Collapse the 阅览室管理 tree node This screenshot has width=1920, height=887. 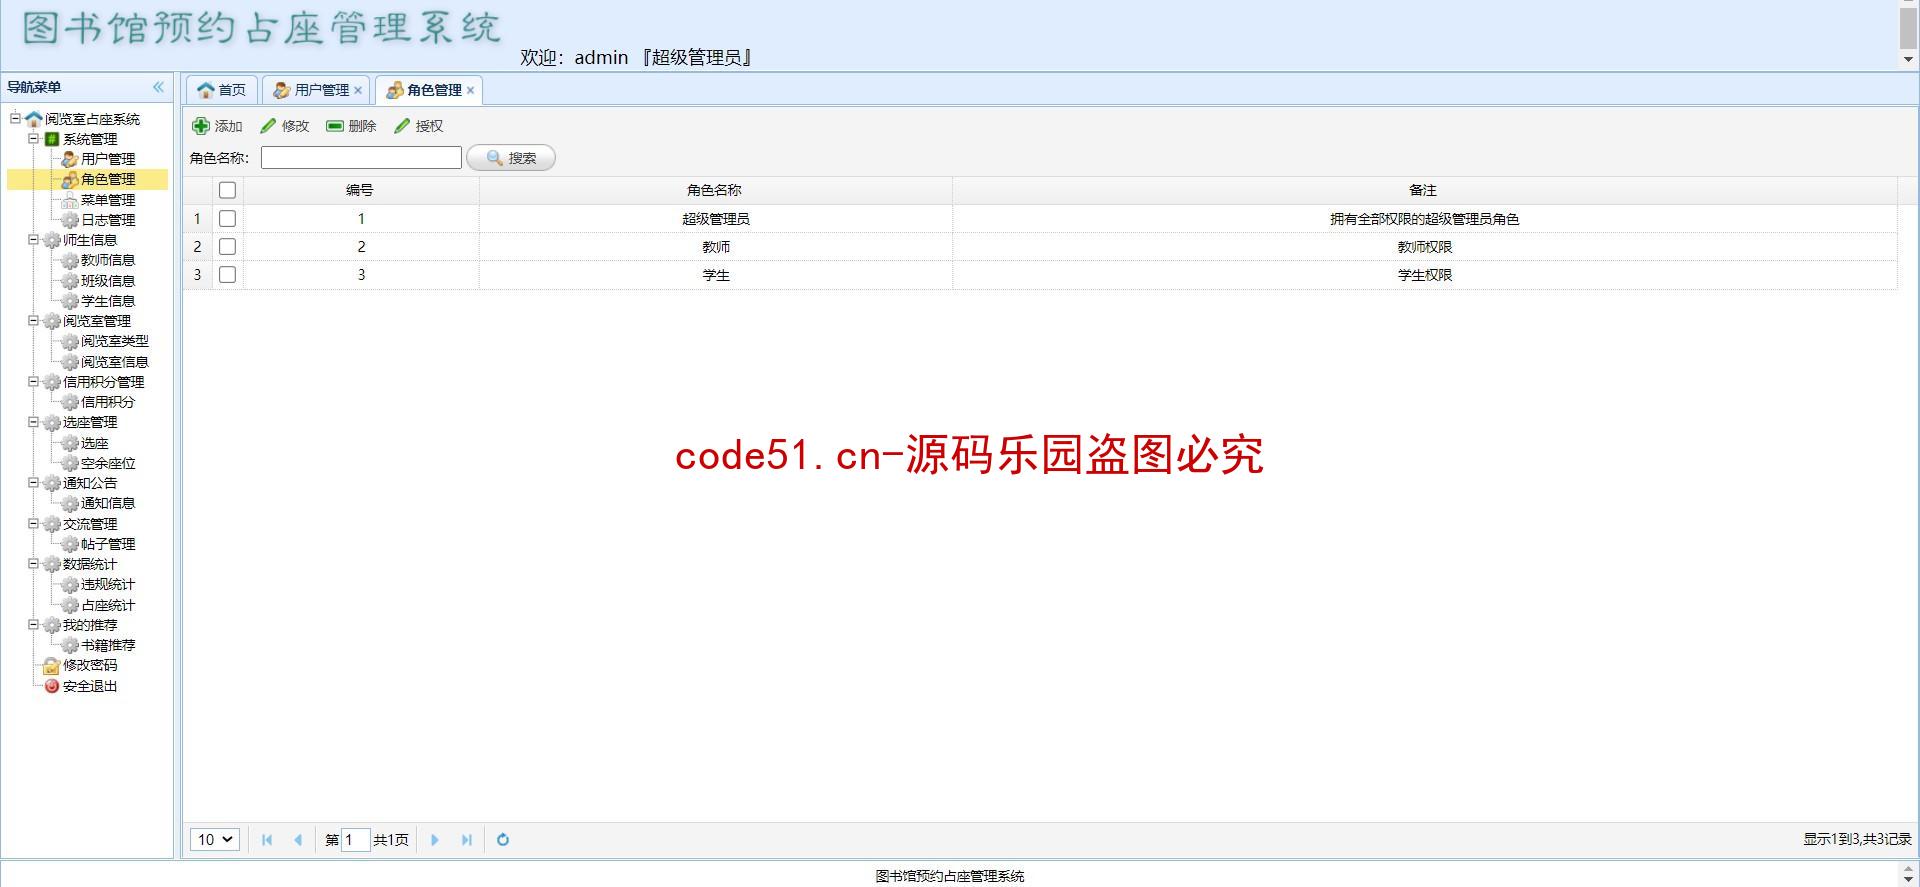(33, 321)
